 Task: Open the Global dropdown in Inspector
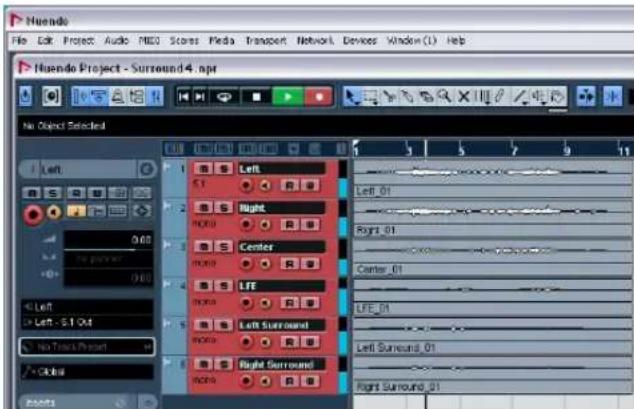[87, 371]
